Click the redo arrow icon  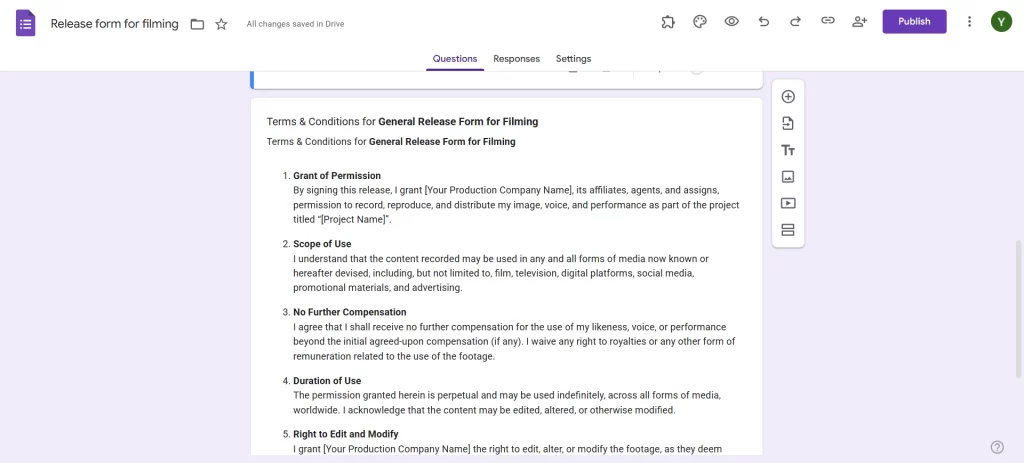pos(795,22)
